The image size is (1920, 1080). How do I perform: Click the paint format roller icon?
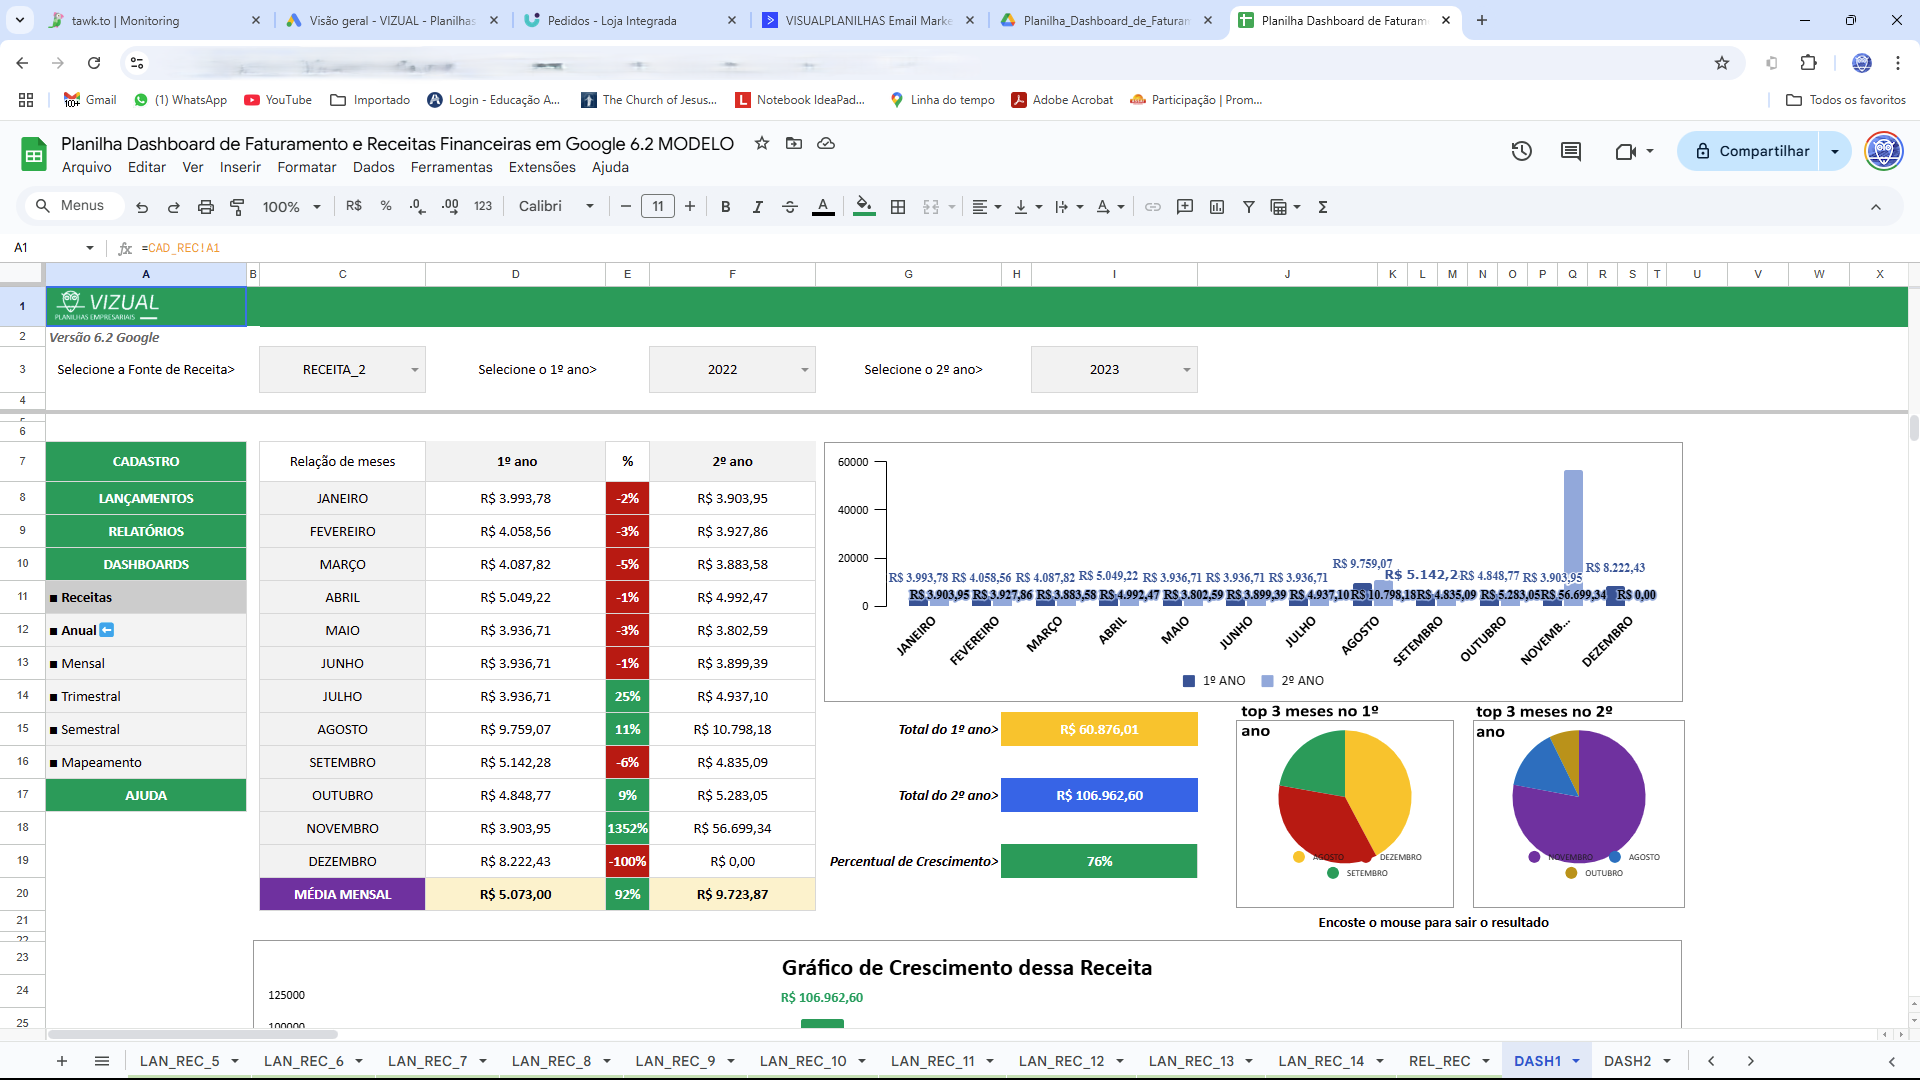coord(237,207)
